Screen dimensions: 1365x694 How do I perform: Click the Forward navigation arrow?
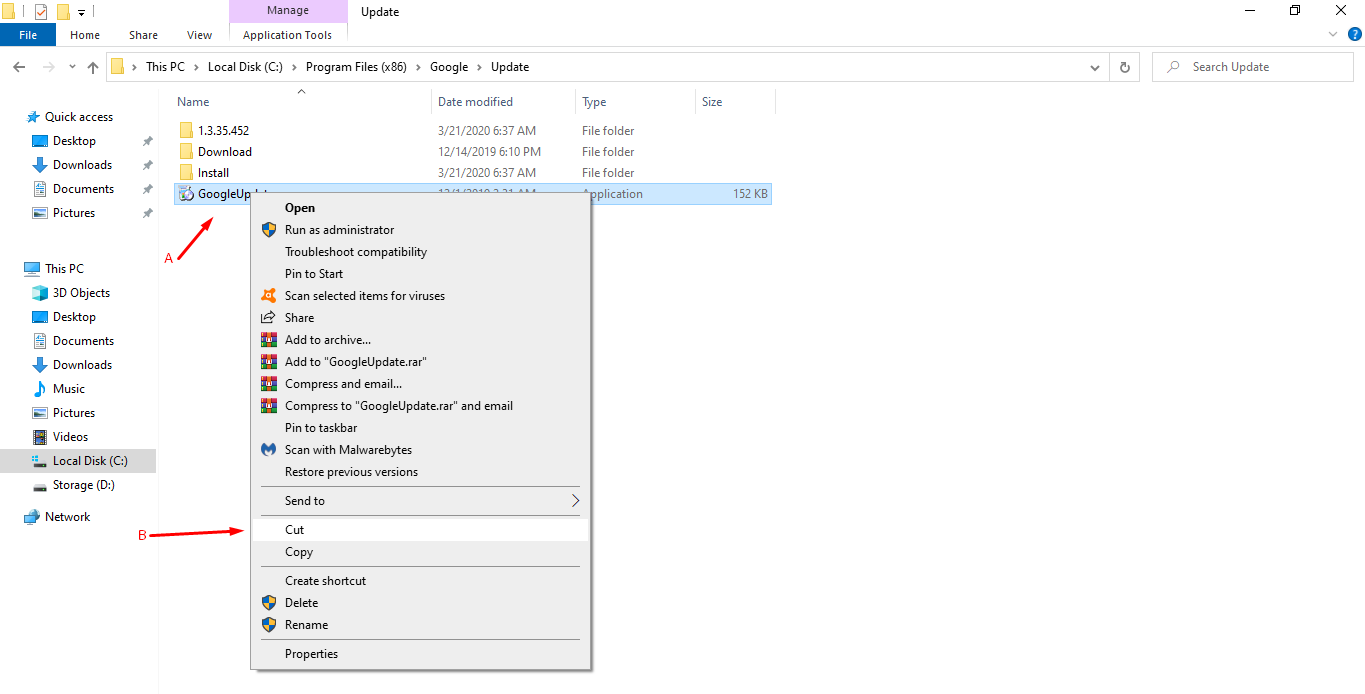[x=48, y=67]
